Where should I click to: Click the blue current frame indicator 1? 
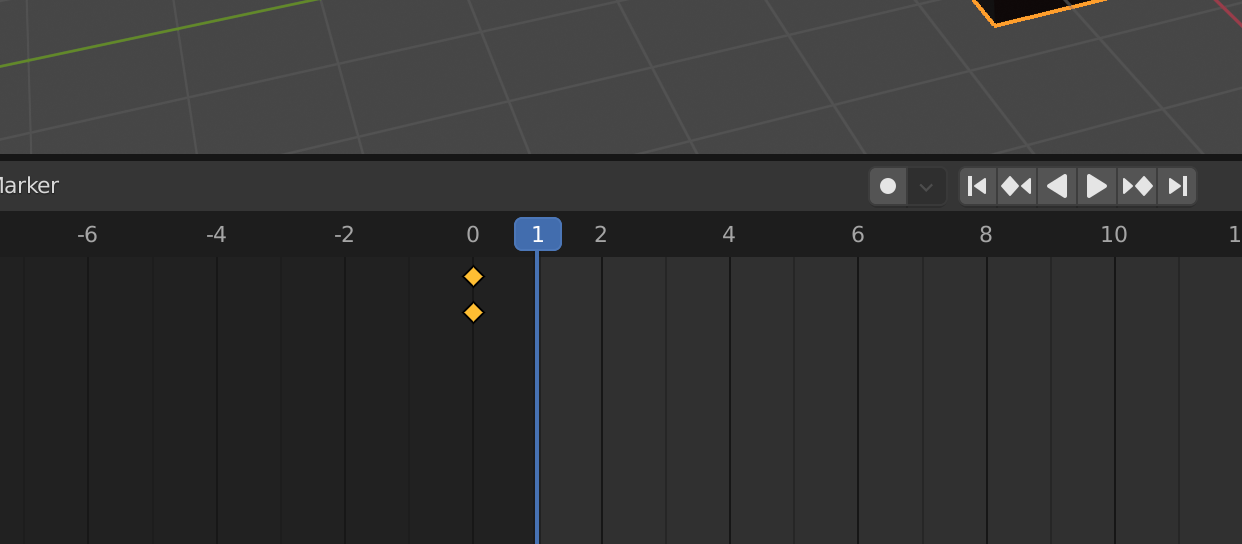538,234
